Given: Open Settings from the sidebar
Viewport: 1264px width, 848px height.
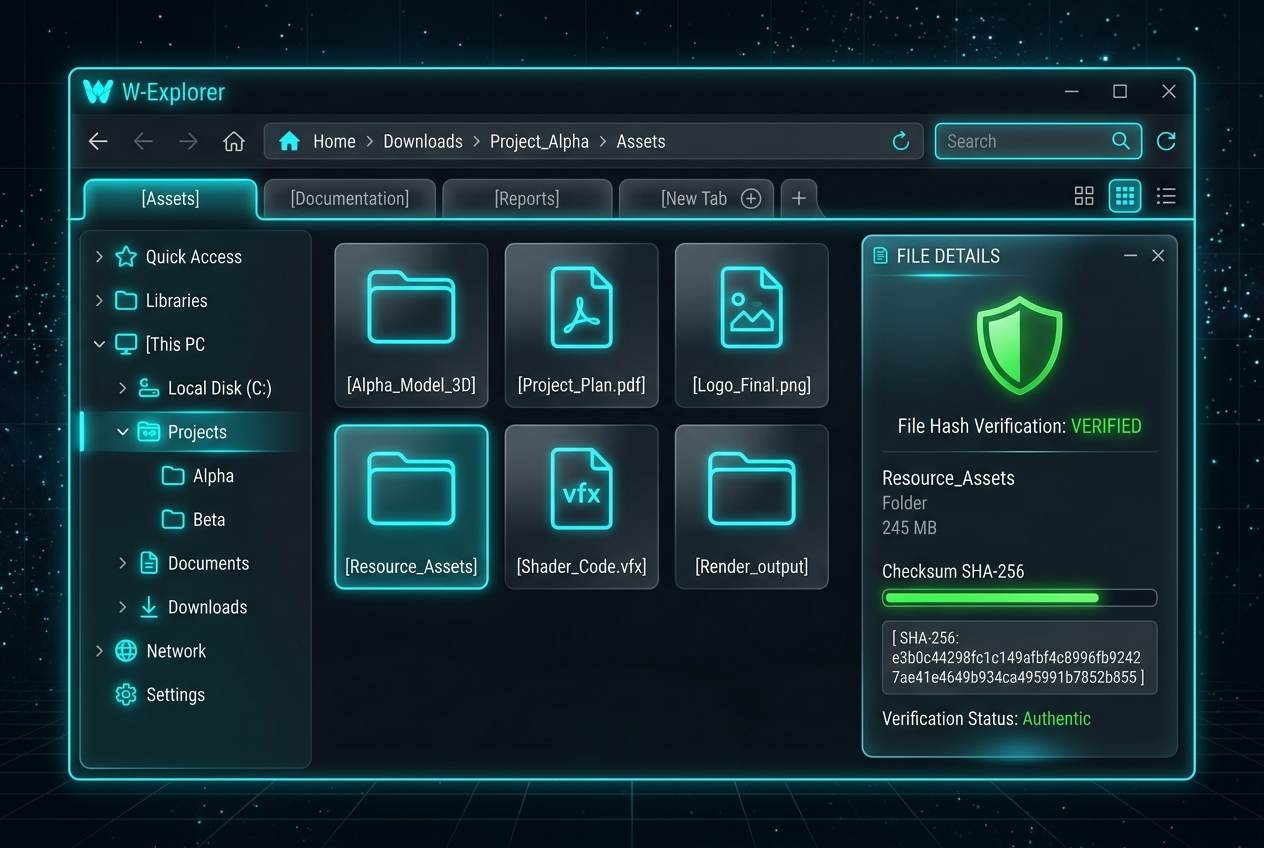Looking at the screenshot, I should point(160,694).
